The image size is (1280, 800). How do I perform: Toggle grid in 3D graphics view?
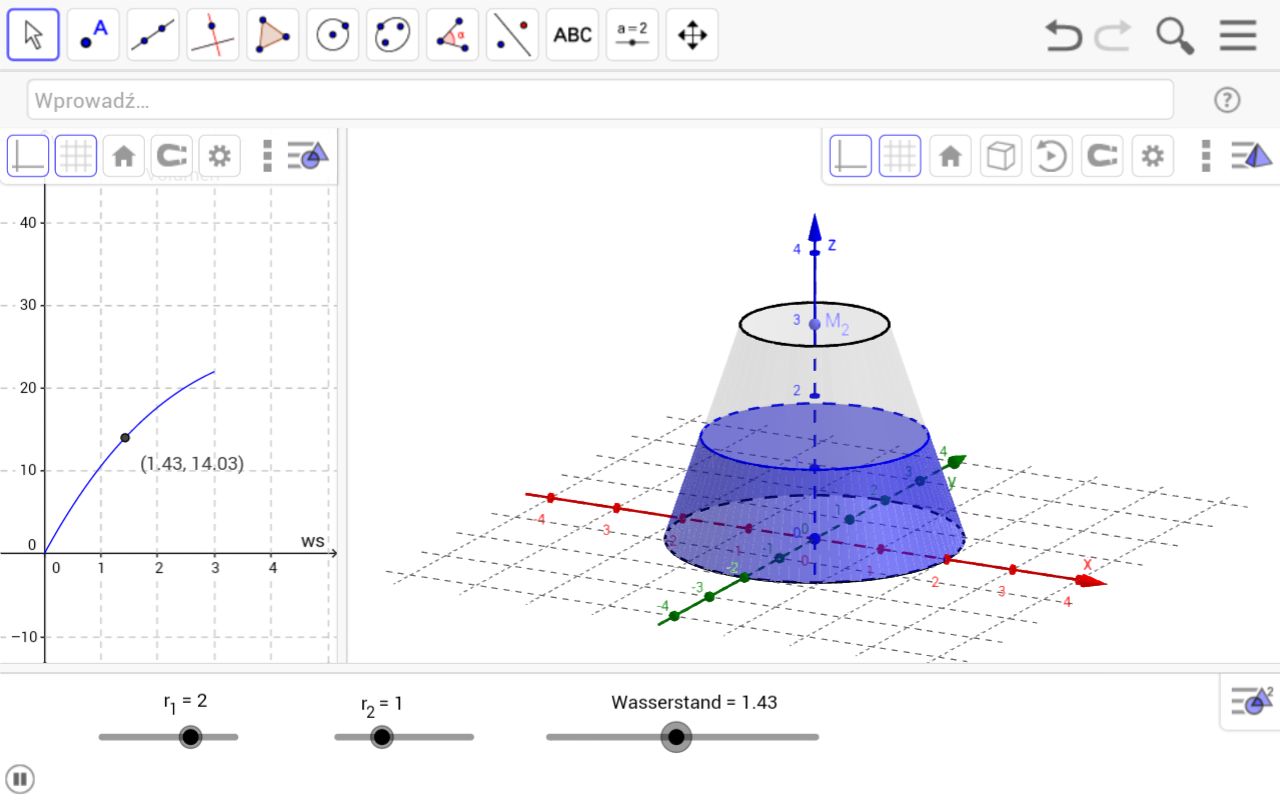900,156
